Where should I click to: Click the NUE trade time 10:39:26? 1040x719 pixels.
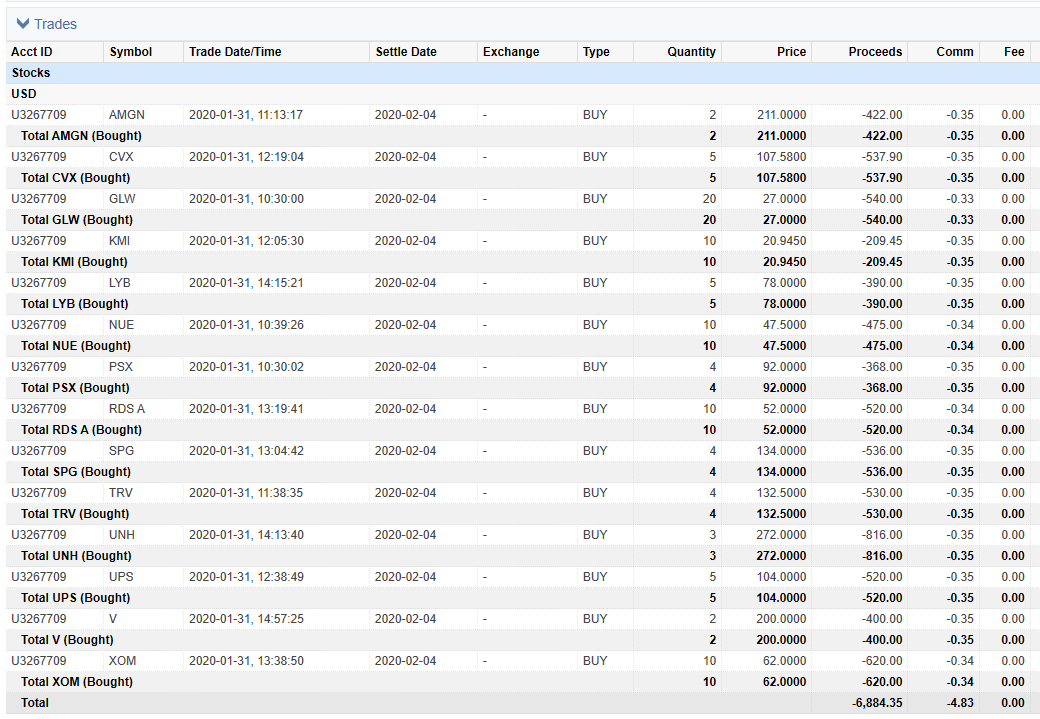click(280, 325)
